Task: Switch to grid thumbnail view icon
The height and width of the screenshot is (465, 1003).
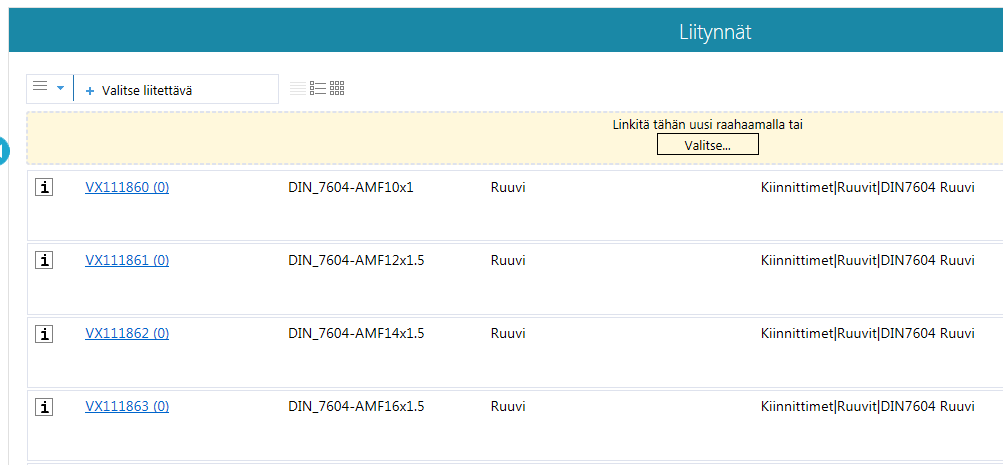Action: pyautogui.click(x=337, y=88)
